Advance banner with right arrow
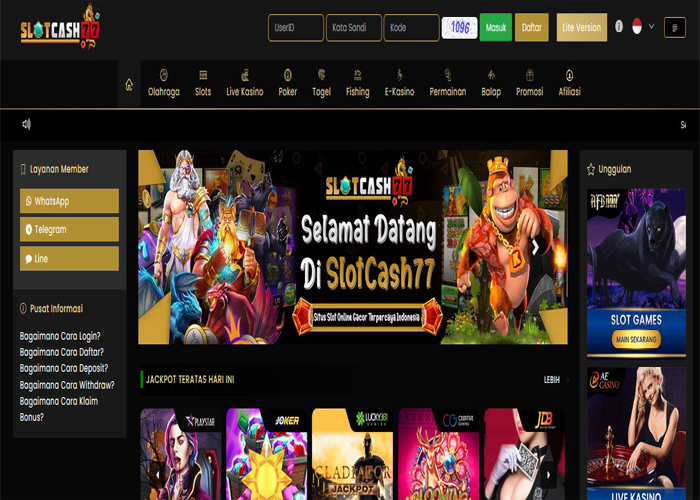 pyautogui.click(x=535, y=247)
